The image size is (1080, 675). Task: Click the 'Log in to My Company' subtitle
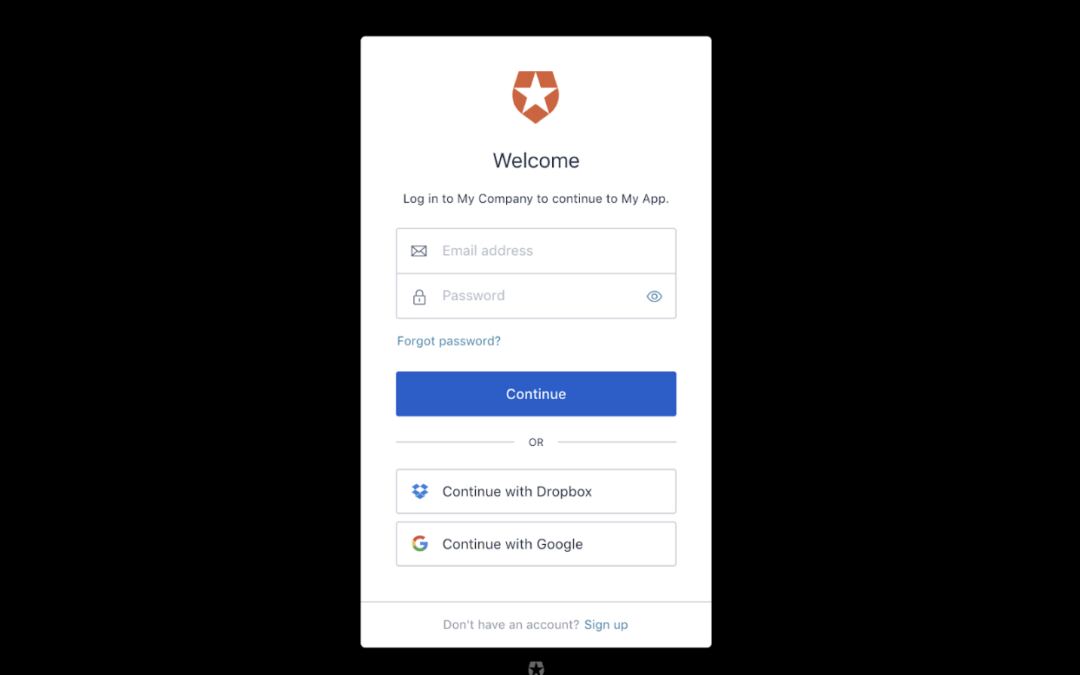tap(536, 198)
